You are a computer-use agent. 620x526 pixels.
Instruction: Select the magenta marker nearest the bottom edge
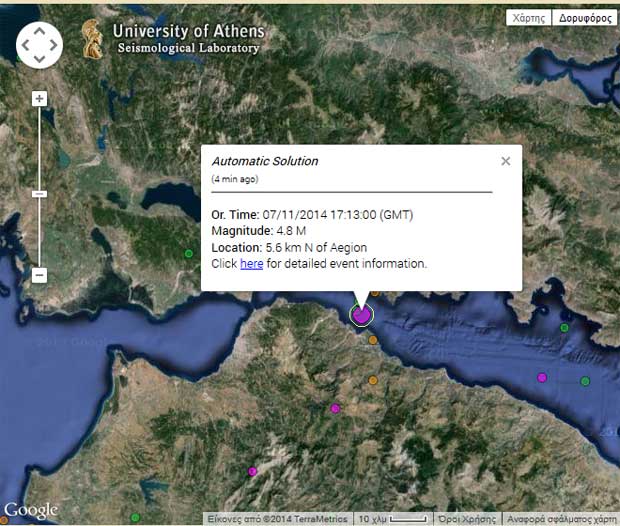(253, 471)
